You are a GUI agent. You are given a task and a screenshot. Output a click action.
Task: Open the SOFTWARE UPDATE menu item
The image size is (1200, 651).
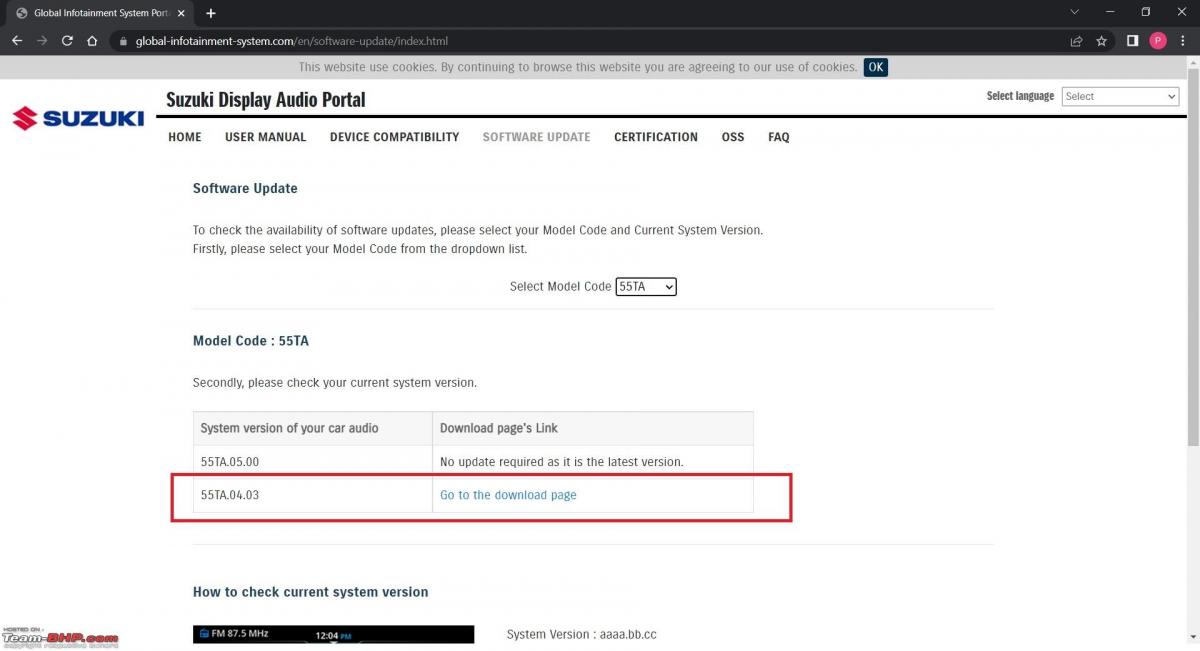tap(537, 137)
